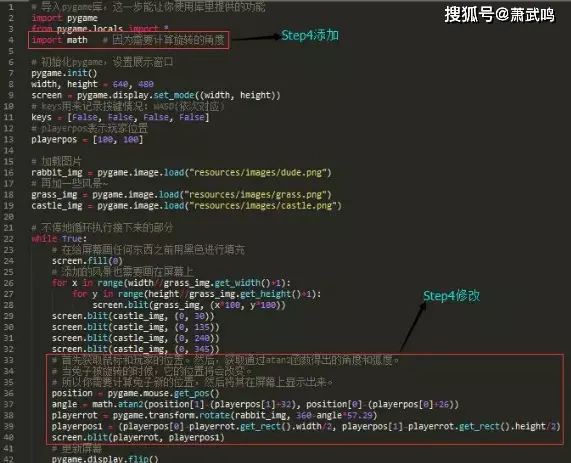Click the 'for y in range(height//grass_img.get_height()+1)' line

[x=197, y=294]
